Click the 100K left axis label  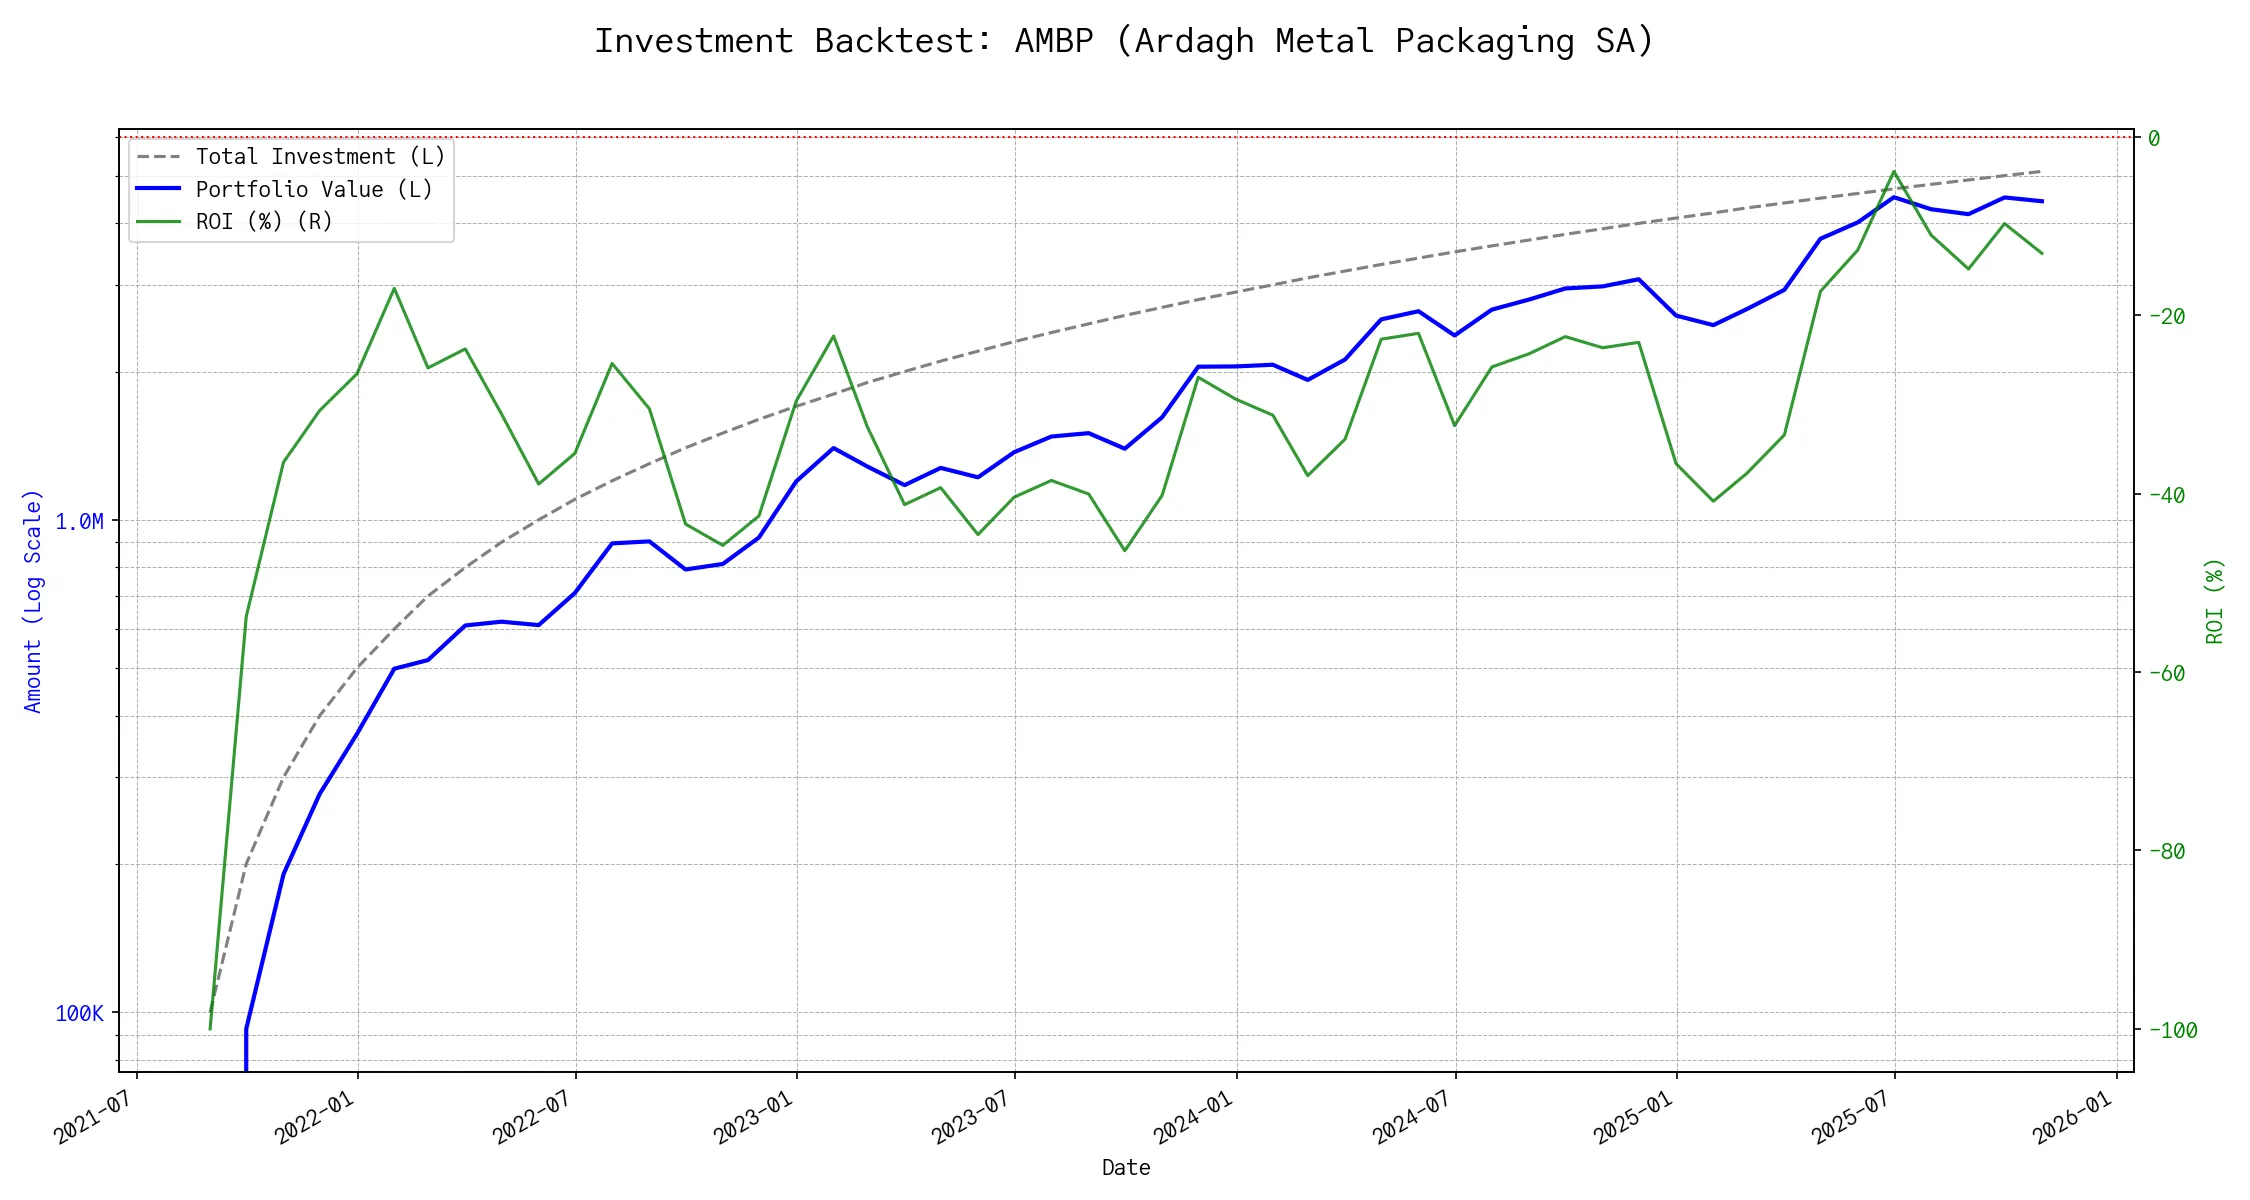[79, 1014]
